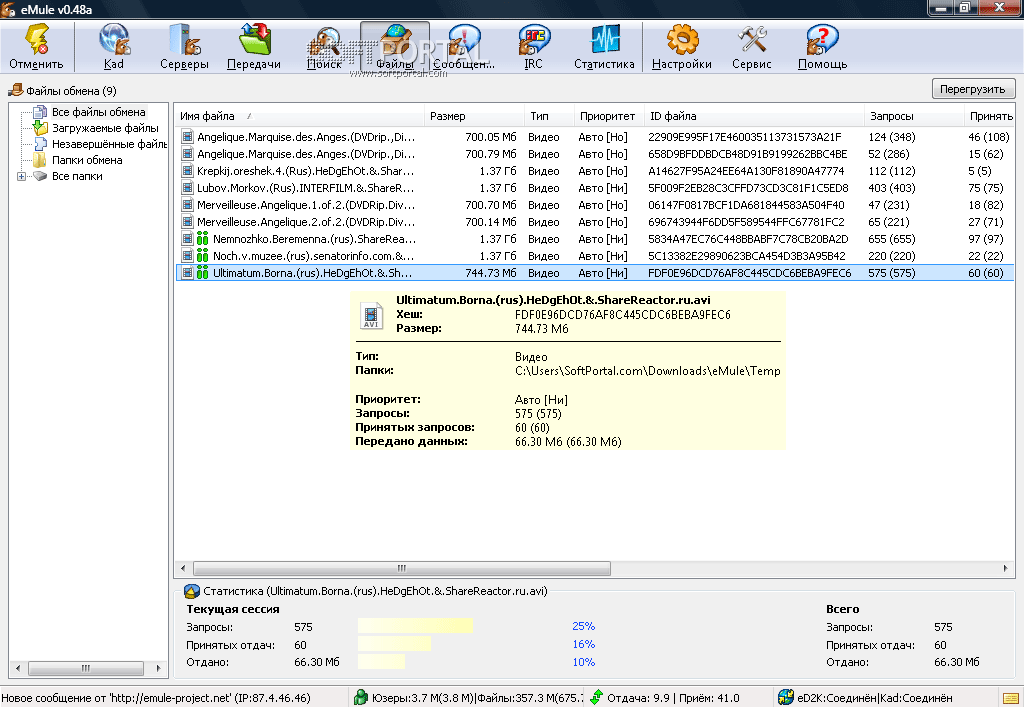
Task: Click the video file icon of Lubov.Morkov
Action: point(187,188)
